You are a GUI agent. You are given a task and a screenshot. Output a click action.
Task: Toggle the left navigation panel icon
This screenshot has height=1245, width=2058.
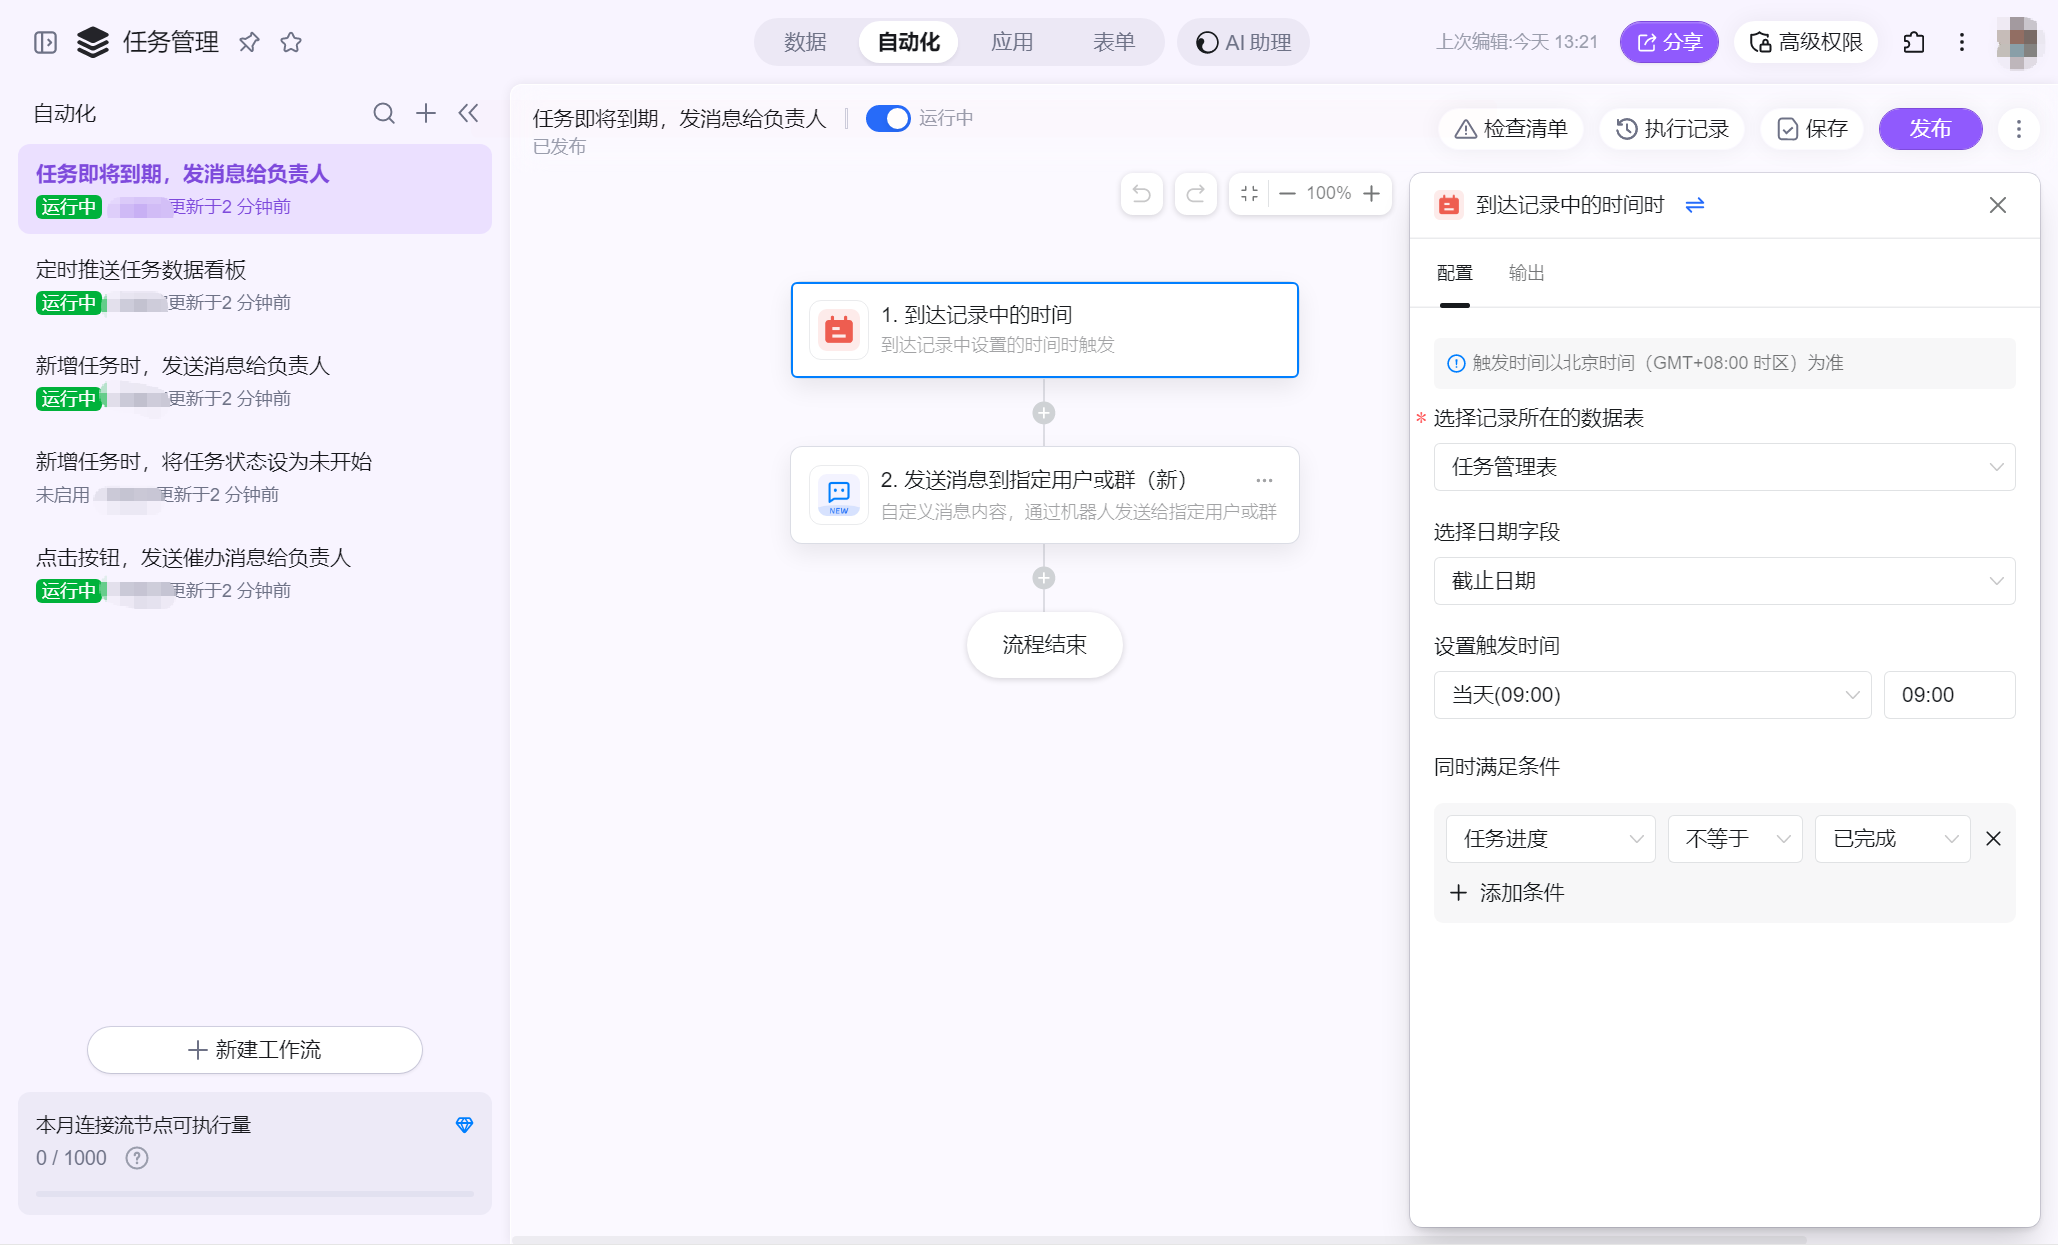coord(45,42)
